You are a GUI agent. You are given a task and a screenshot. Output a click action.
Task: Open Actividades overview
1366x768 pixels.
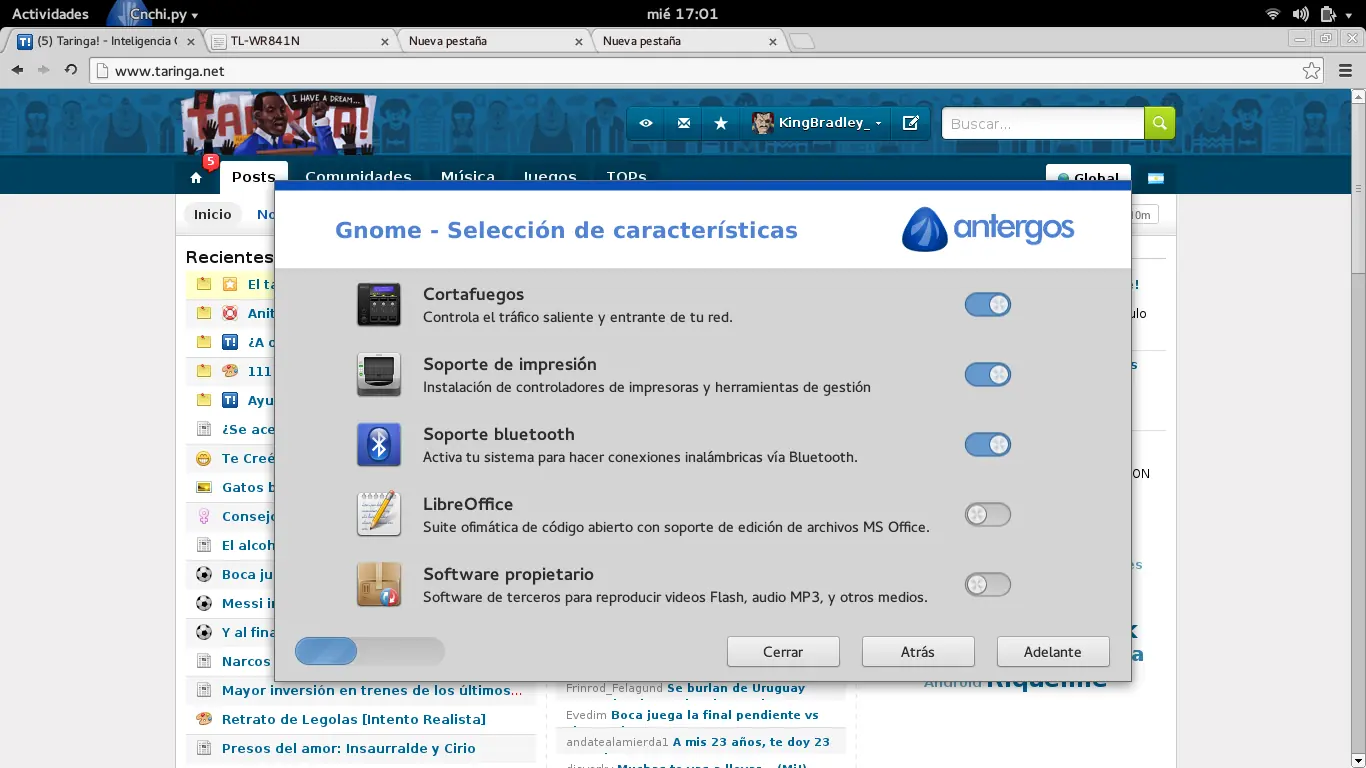50,14
